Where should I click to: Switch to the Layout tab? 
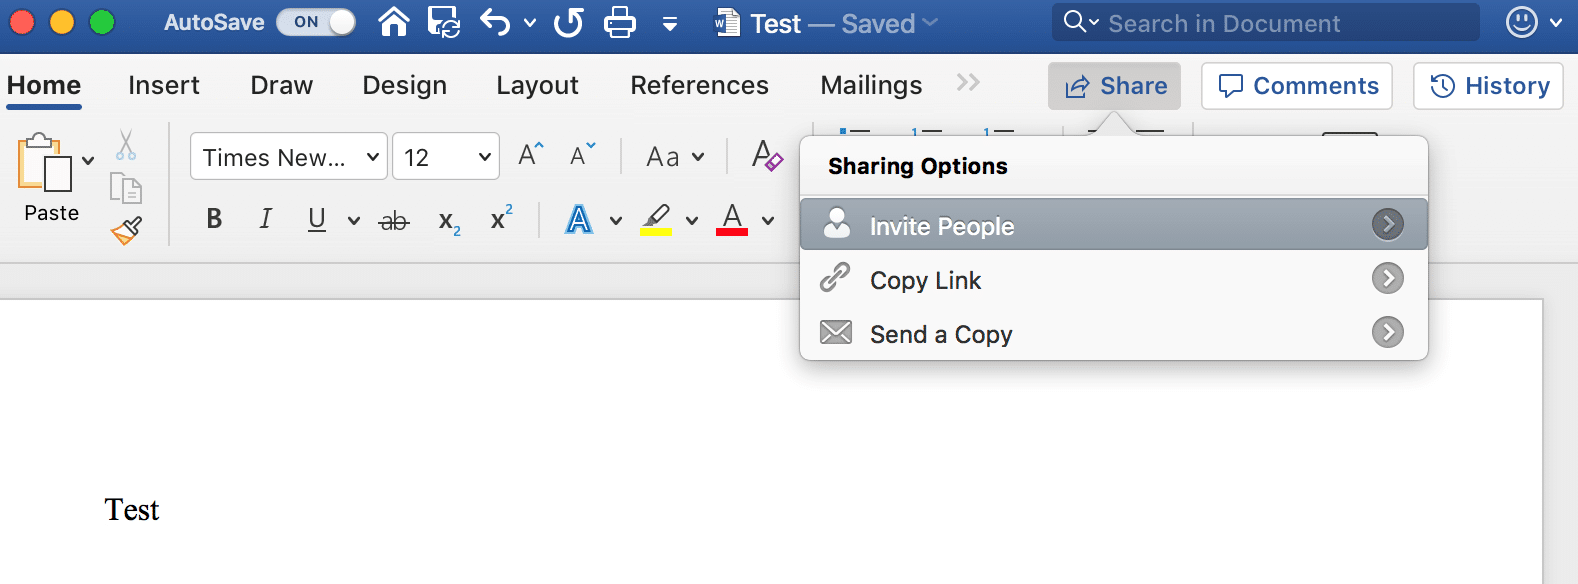pos(537,86)
